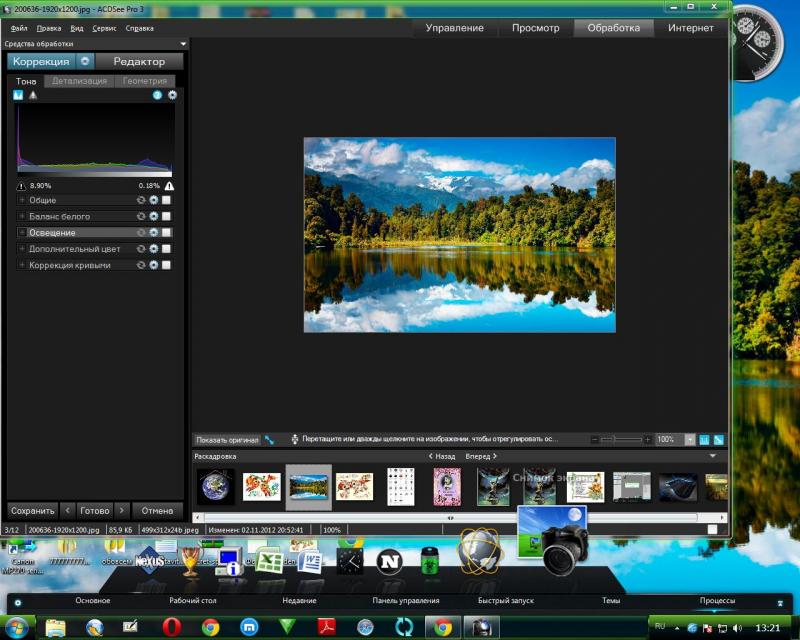Screen dimensions: 800x640
Task: Toggle Освещение checkbox
Action: pyautogui.click(x=166, y=233)
